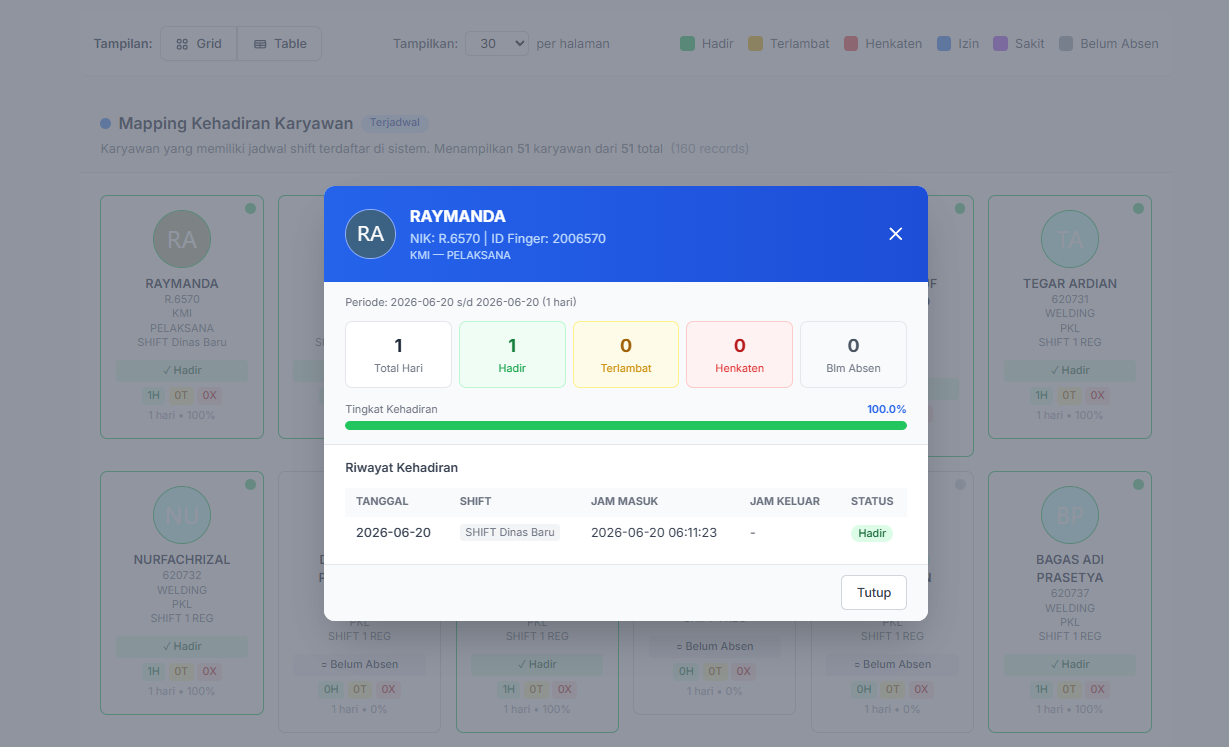Click Hadir status bar on Bagas Adi Prasetya card
This screenshot has height=747, width=1229.
point(1070,664)
